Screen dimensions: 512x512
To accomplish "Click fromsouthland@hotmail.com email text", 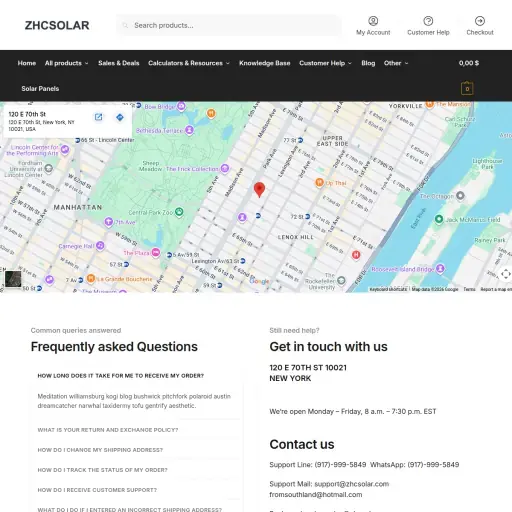I will (316, 494).
